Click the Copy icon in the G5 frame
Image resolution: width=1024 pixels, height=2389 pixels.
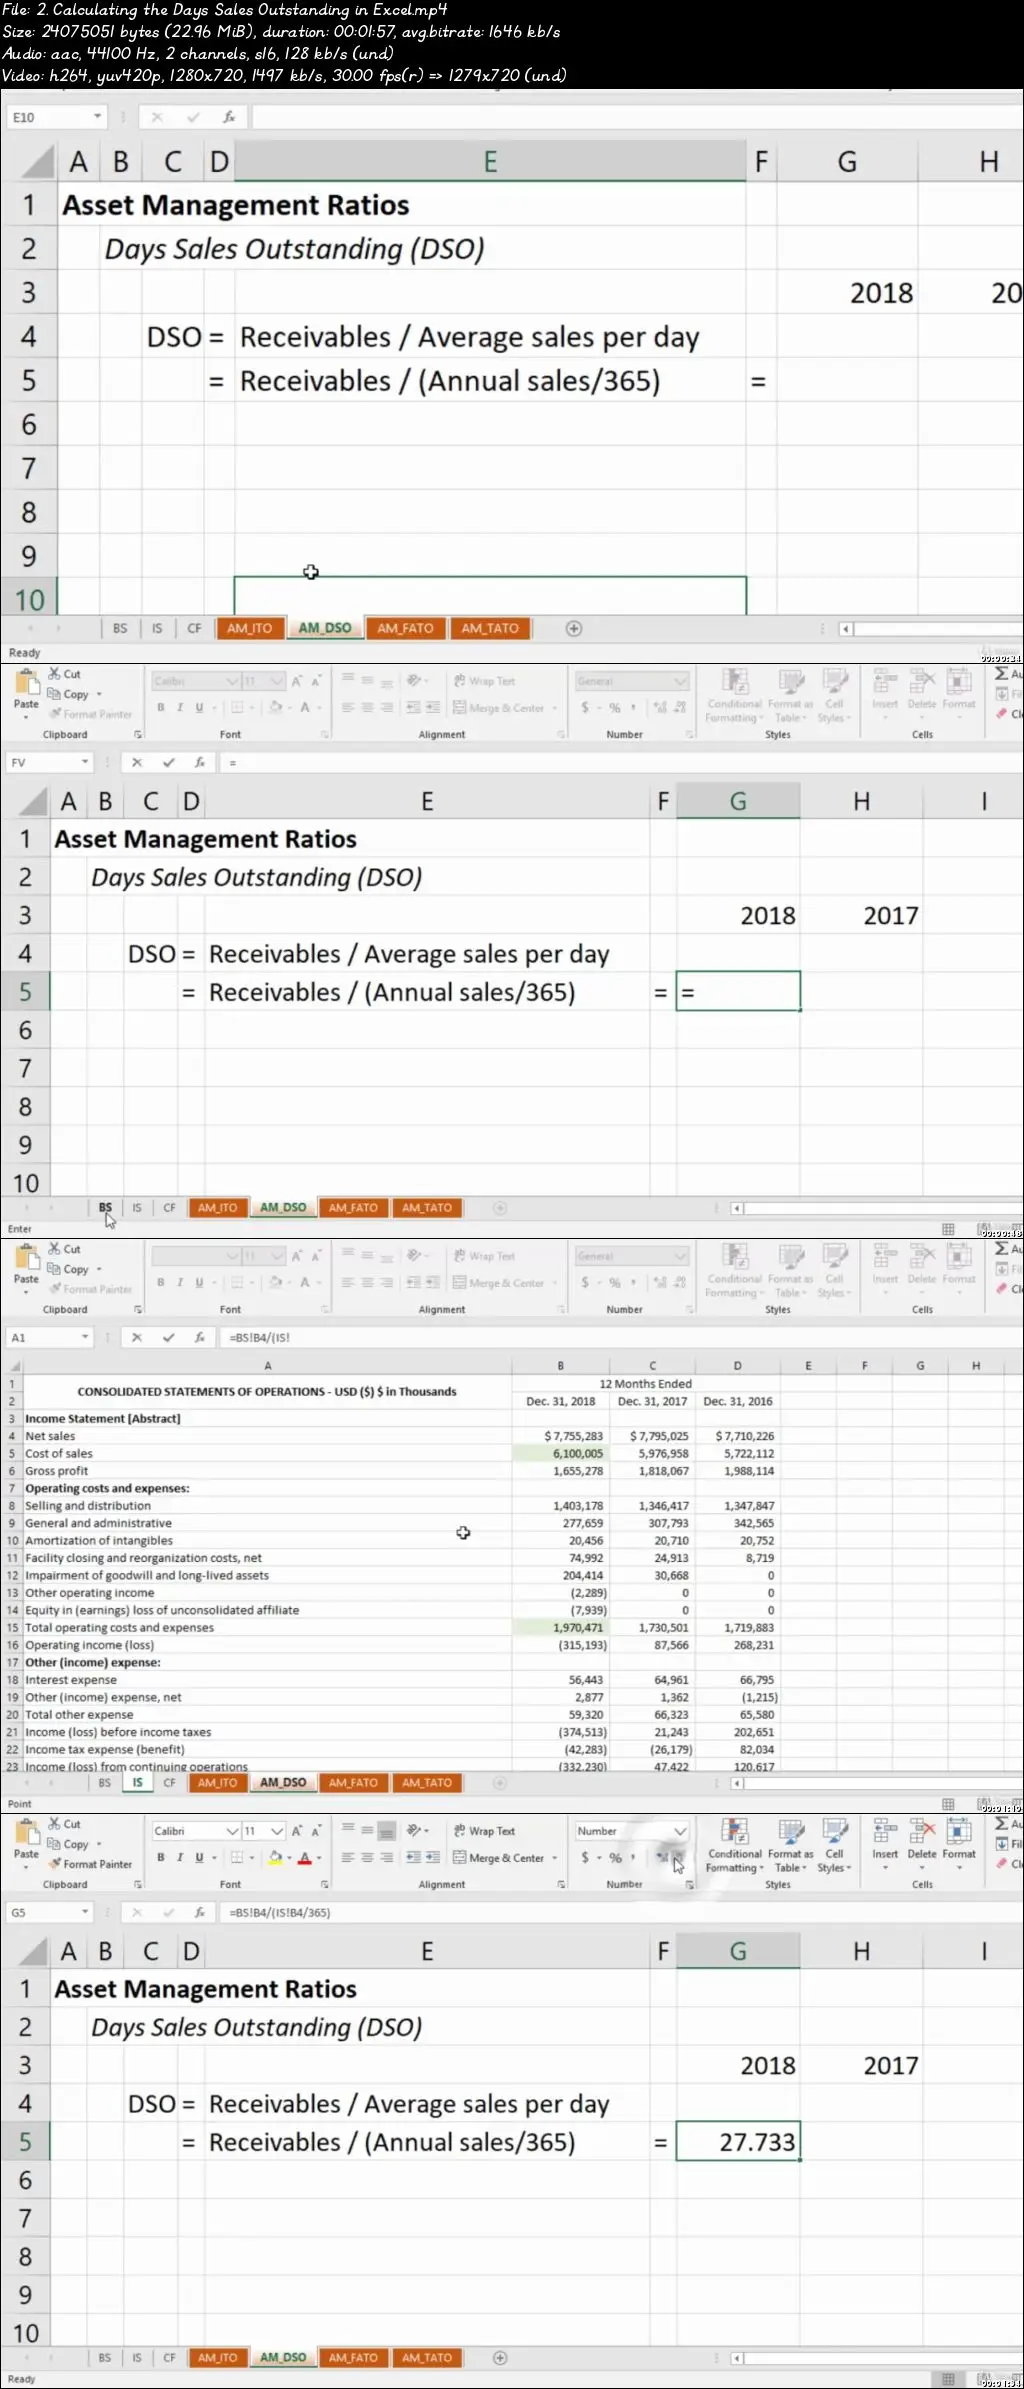coord(54,1844)
